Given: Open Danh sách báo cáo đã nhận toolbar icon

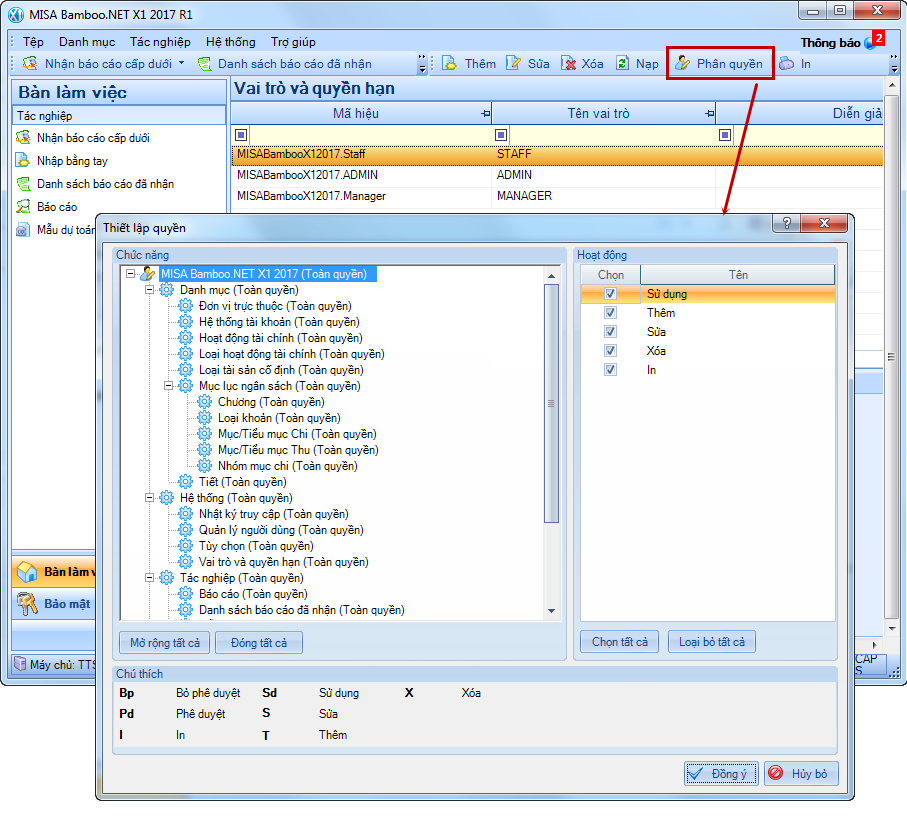Looking at the screenshot, I should click(204, 64).
